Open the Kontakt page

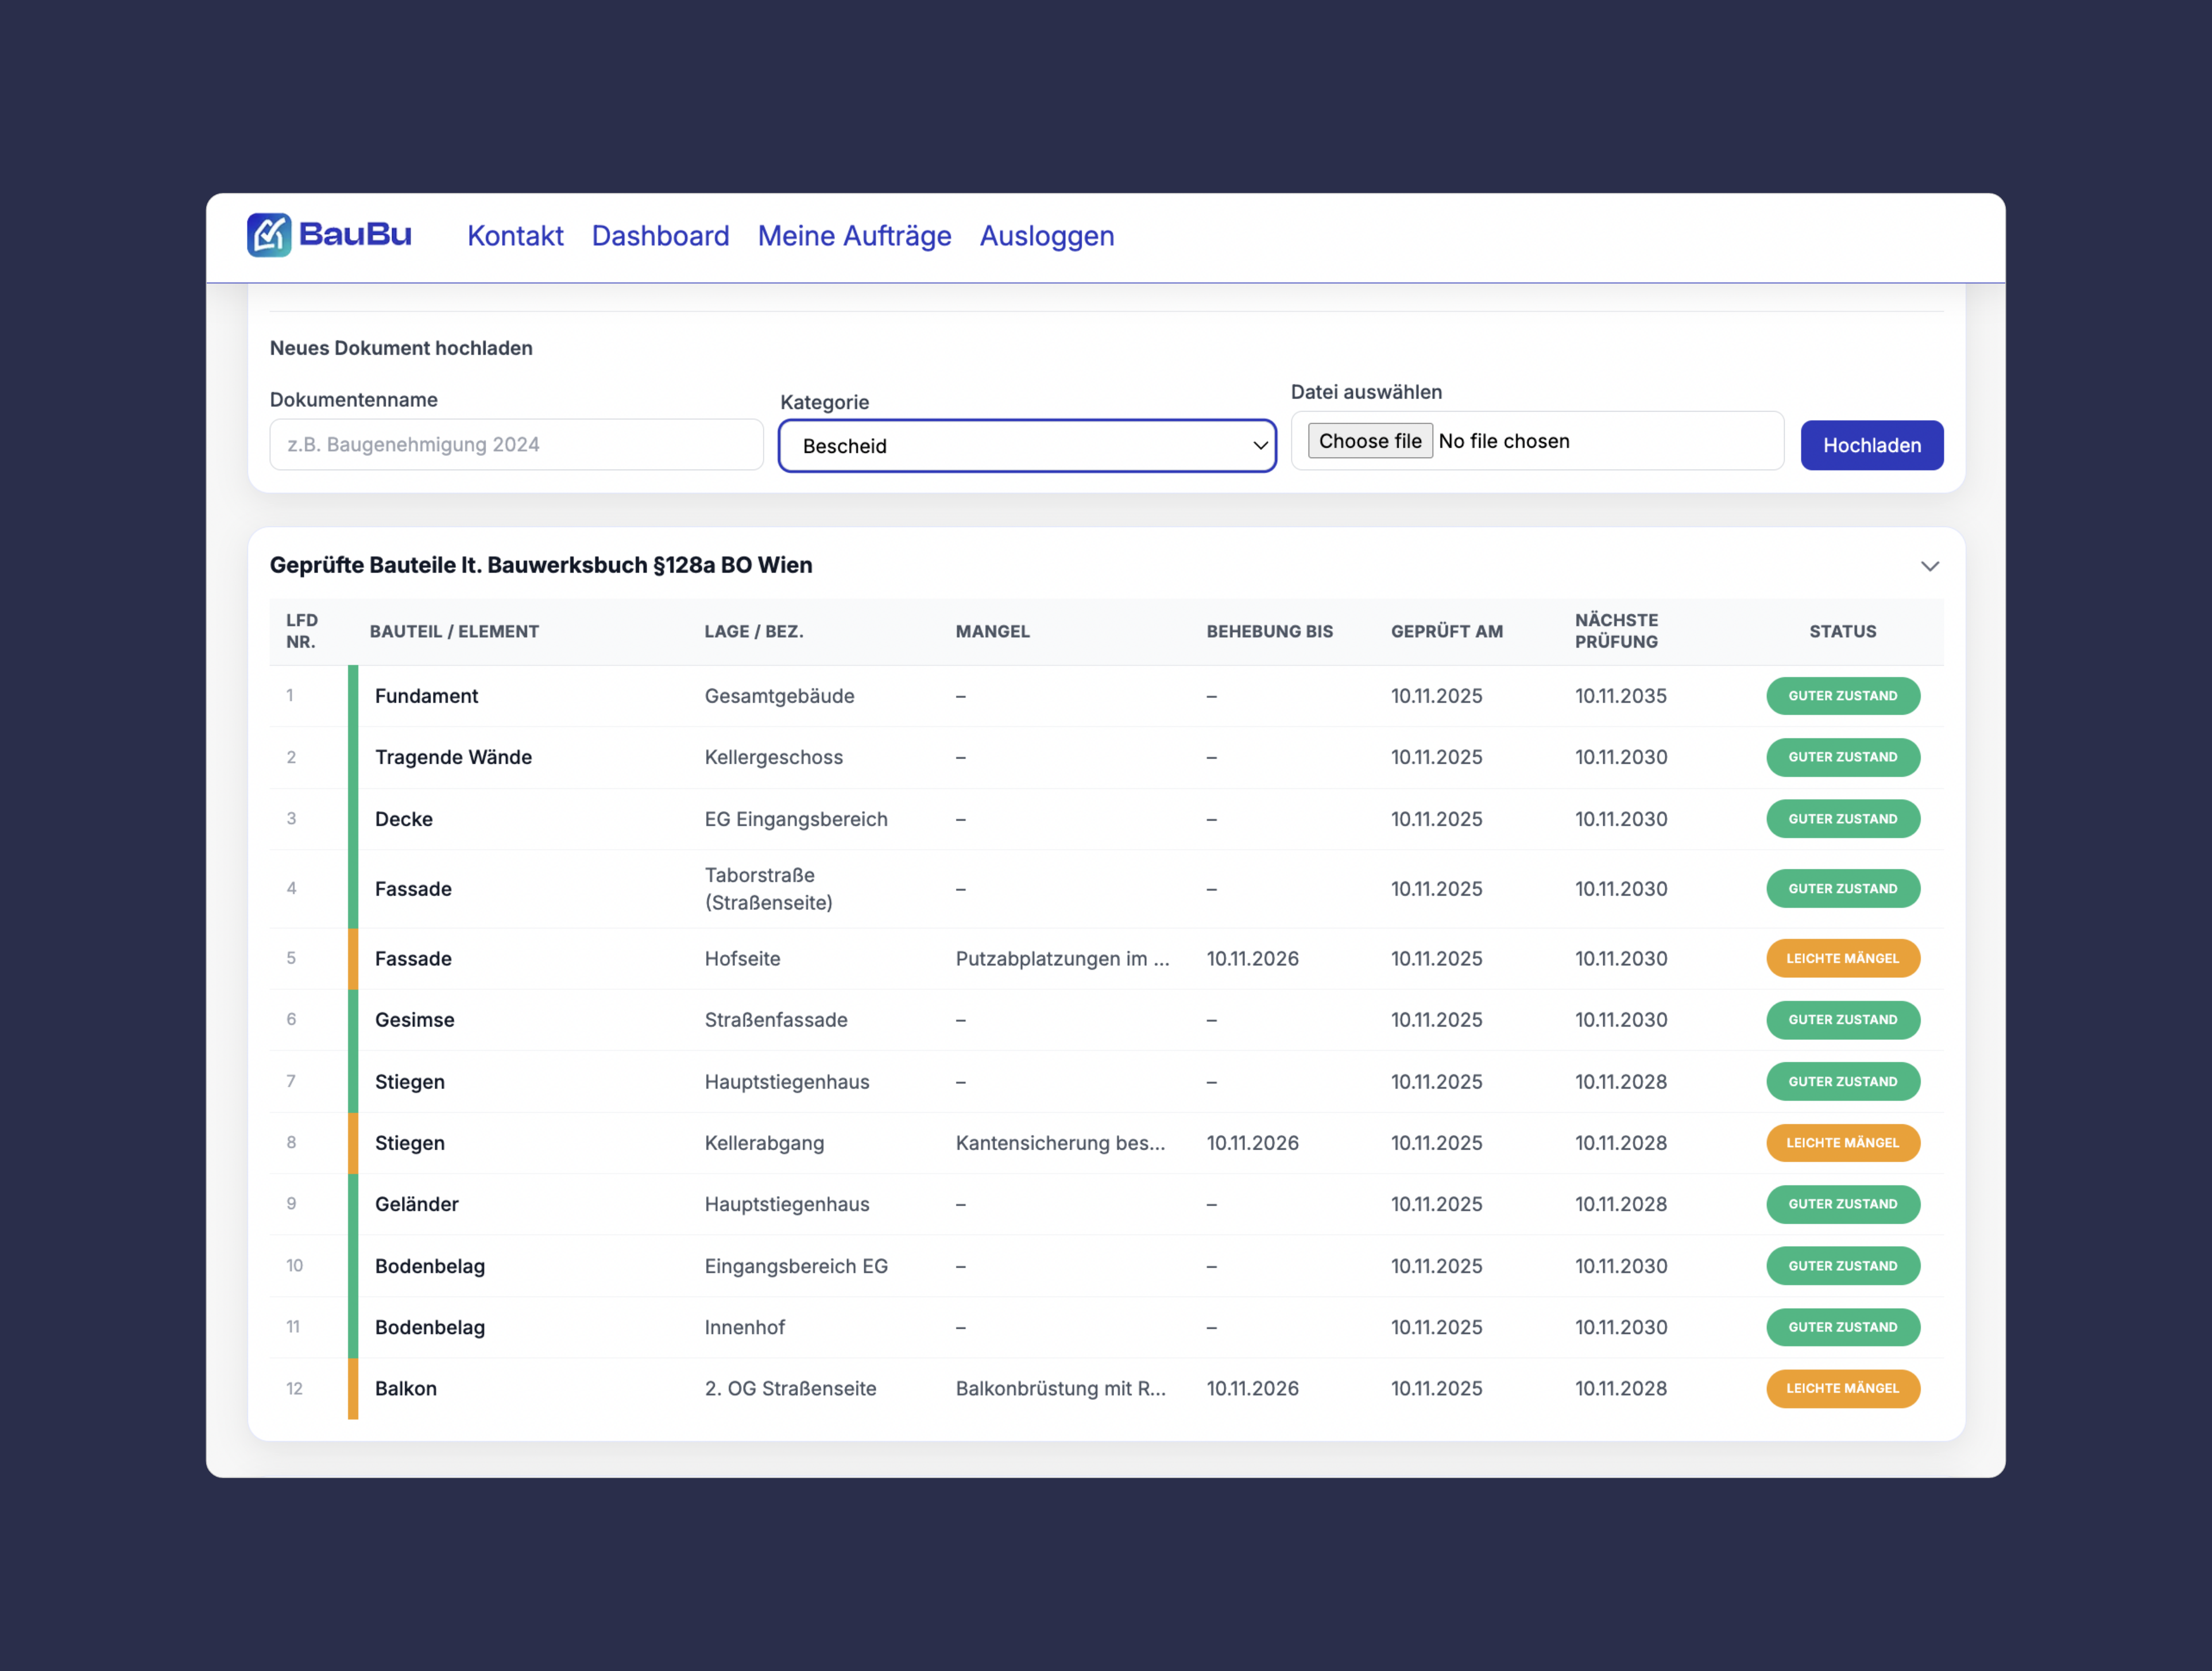click(x=515, y=236)
